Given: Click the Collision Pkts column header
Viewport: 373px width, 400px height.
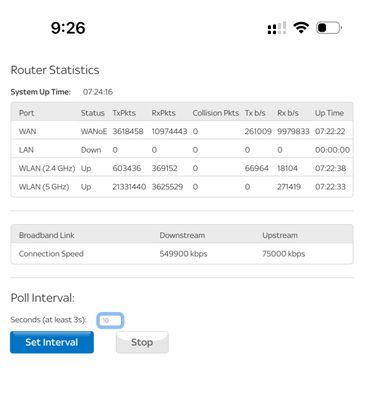Looking at the screenshot, I should (216, 113).
